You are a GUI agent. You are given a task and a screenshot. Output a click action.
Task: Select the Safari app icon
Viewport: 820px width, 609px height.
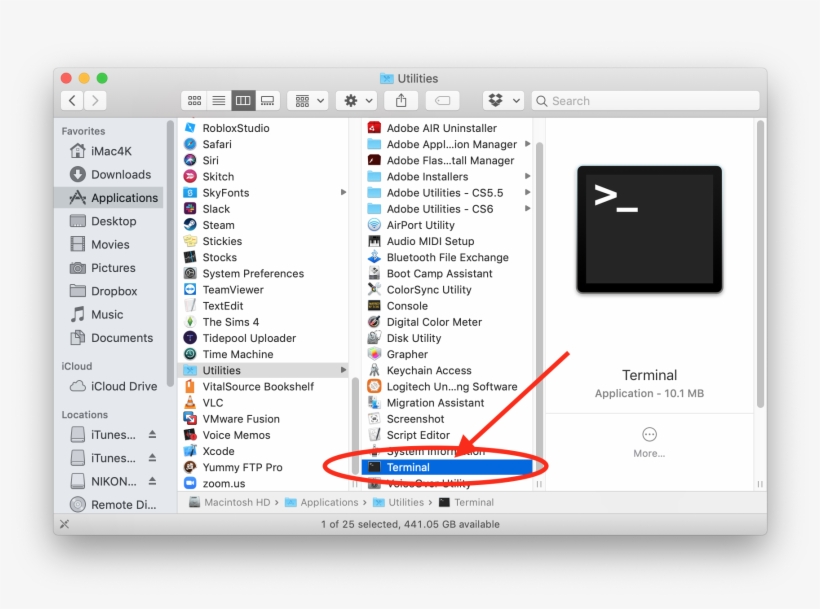point(190,144)
